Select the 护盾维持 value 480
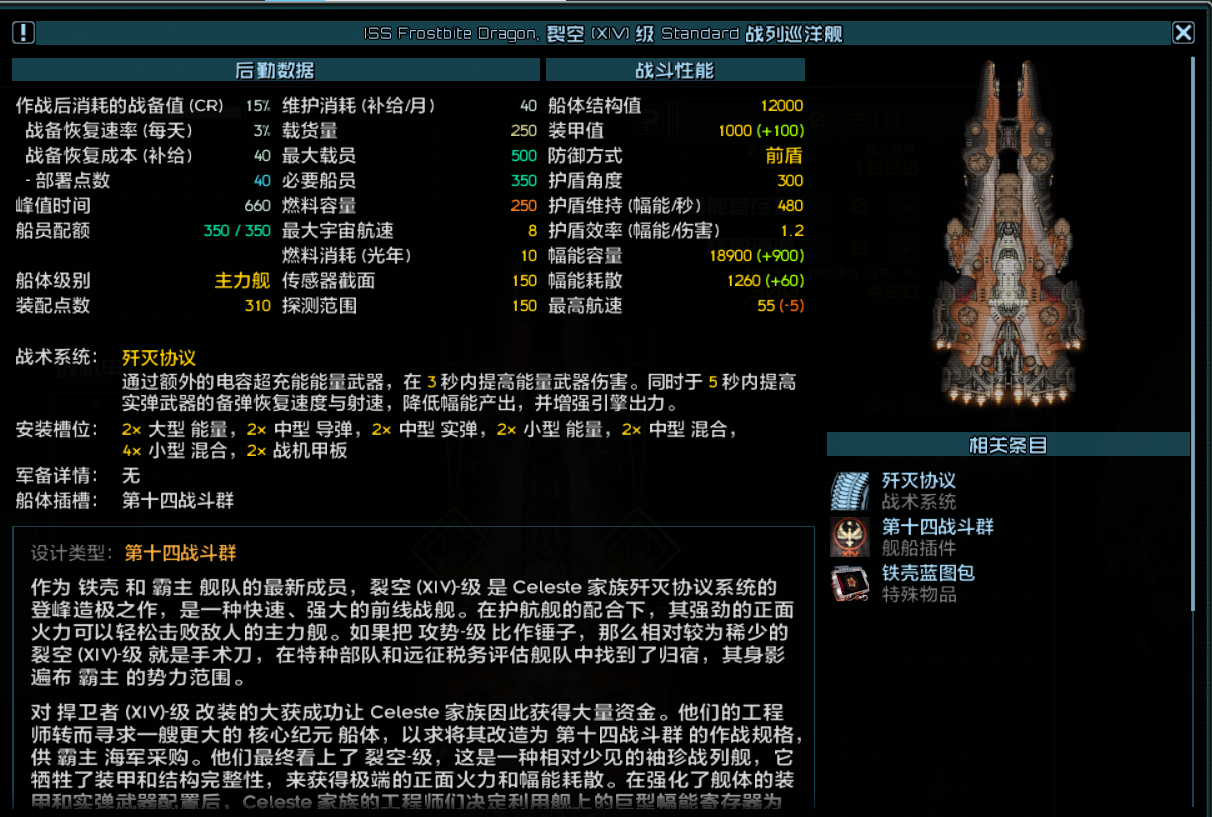 click(x=790, y=206)
